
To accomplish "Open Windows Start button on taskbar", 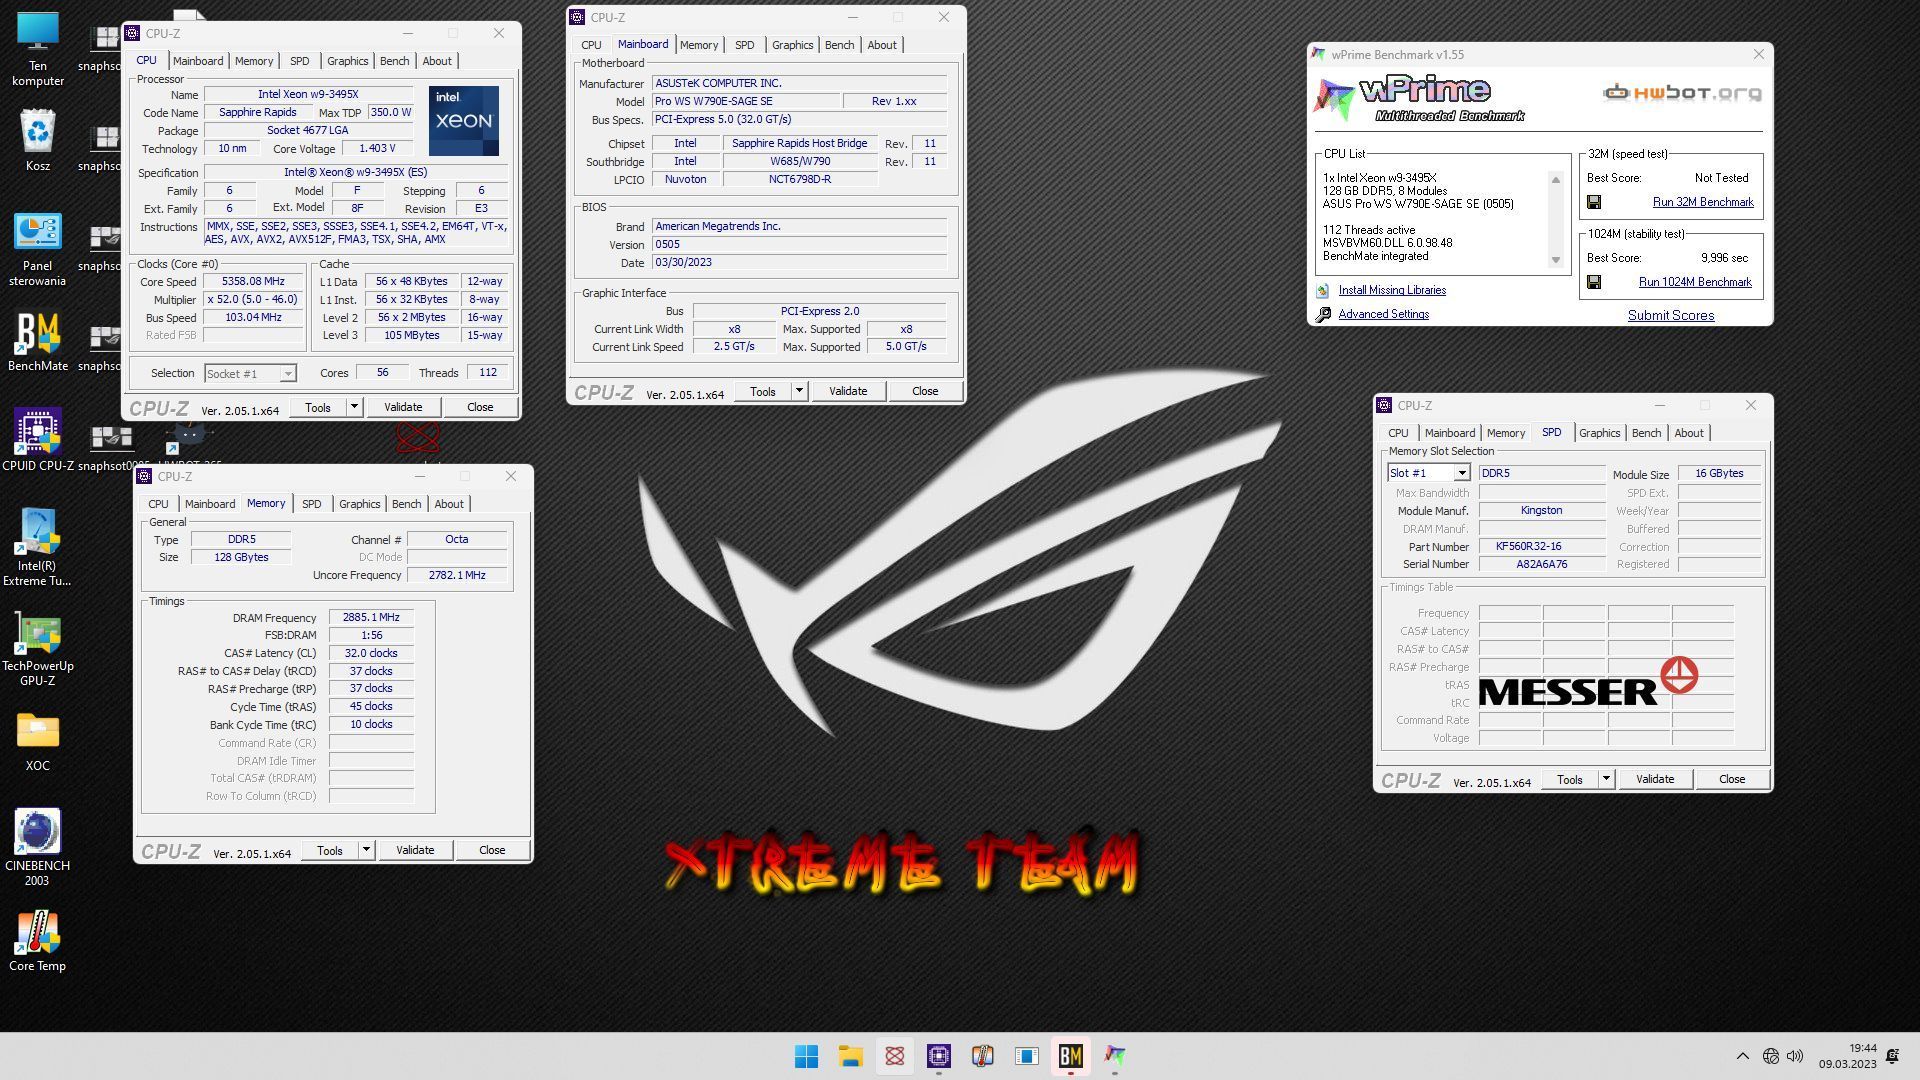I will coord(806,1056).
